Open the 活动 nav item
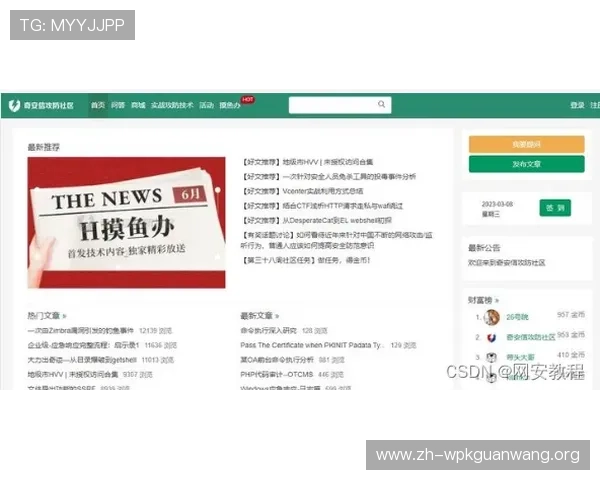 206,105
